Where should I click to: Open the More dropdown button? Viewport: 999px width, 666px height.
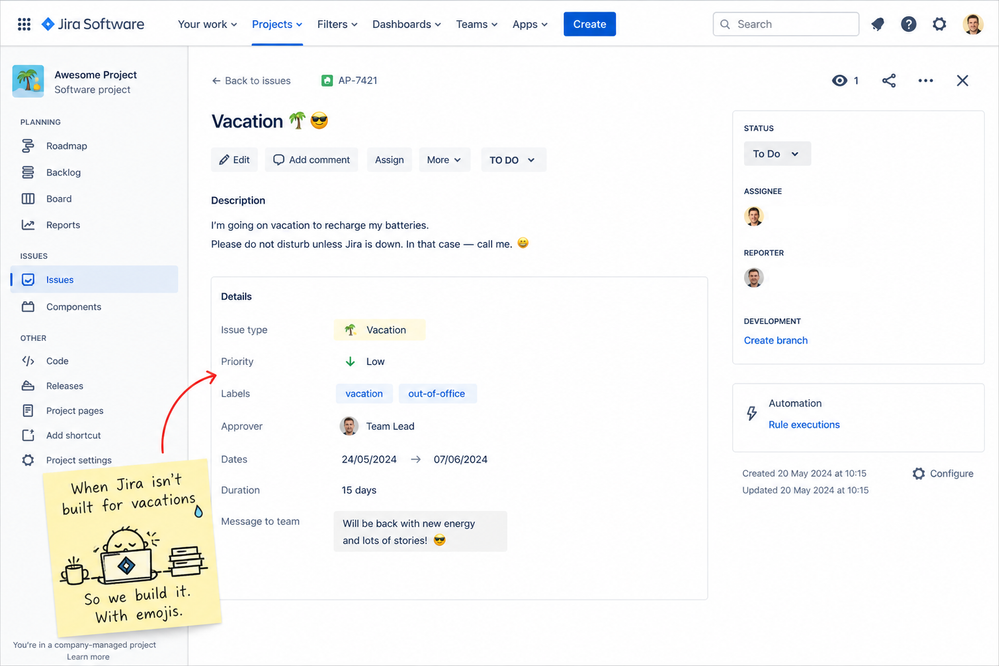[445, 160]
